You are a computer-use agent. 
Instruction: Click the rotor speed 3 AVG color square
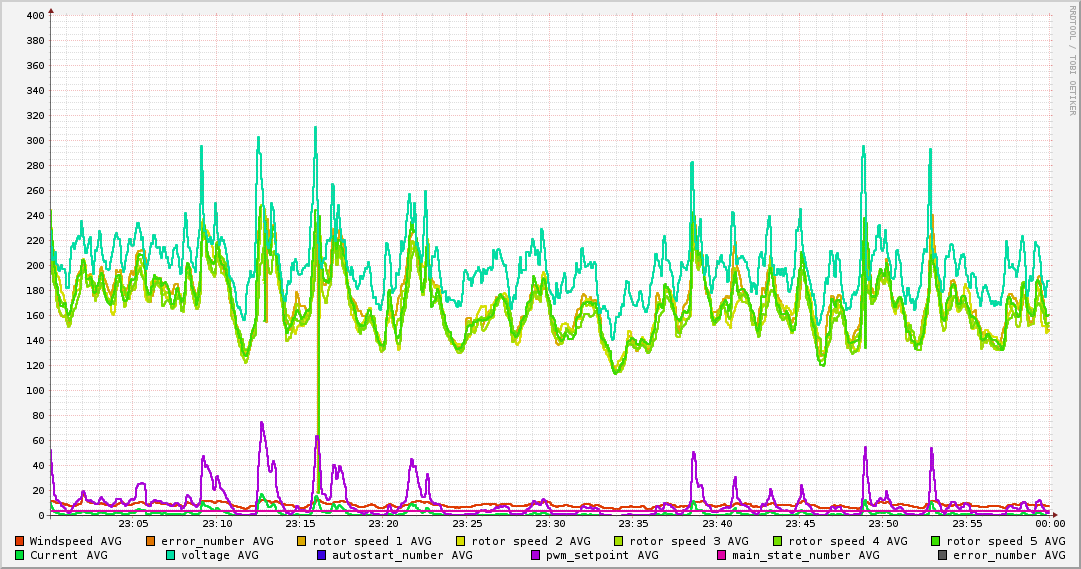618,541
